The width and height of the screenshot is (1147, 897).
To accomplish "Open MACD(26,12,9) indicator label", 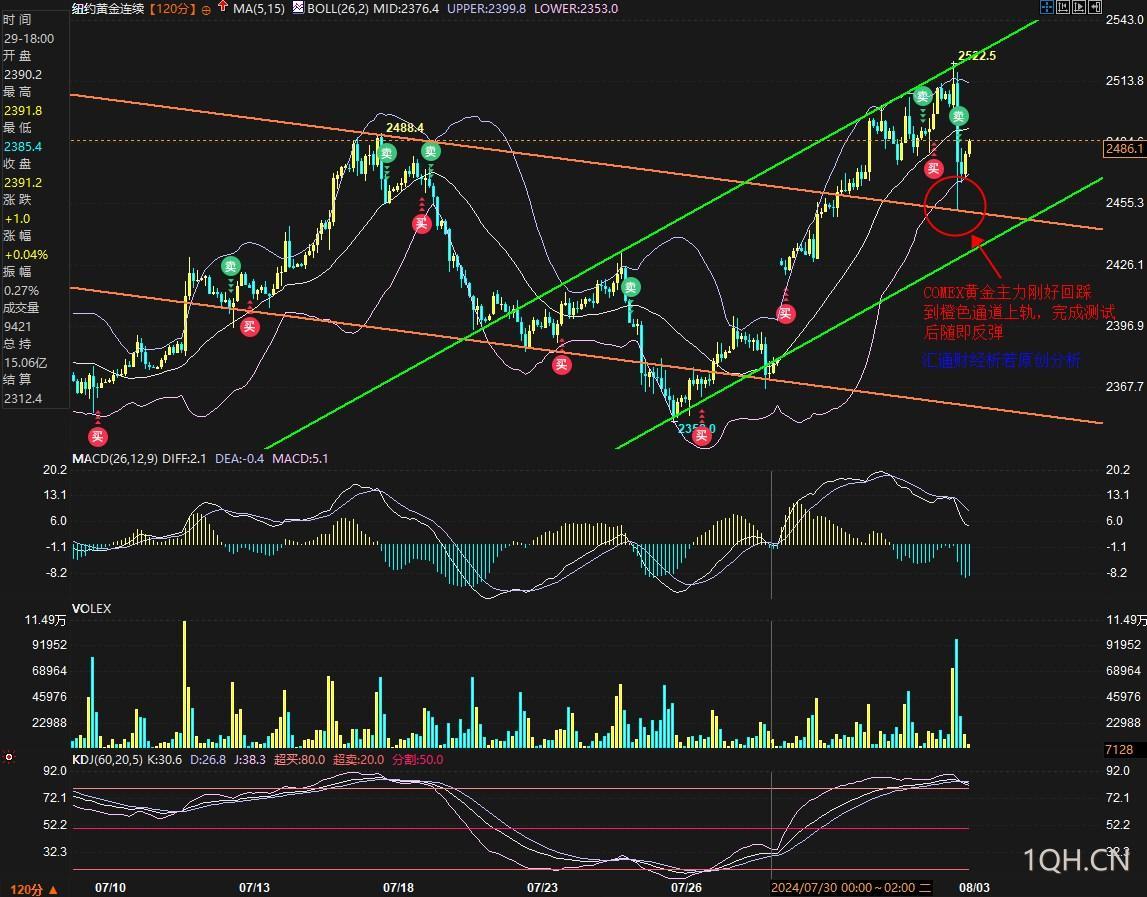I will pyautogui.click(x=115, y=459).
